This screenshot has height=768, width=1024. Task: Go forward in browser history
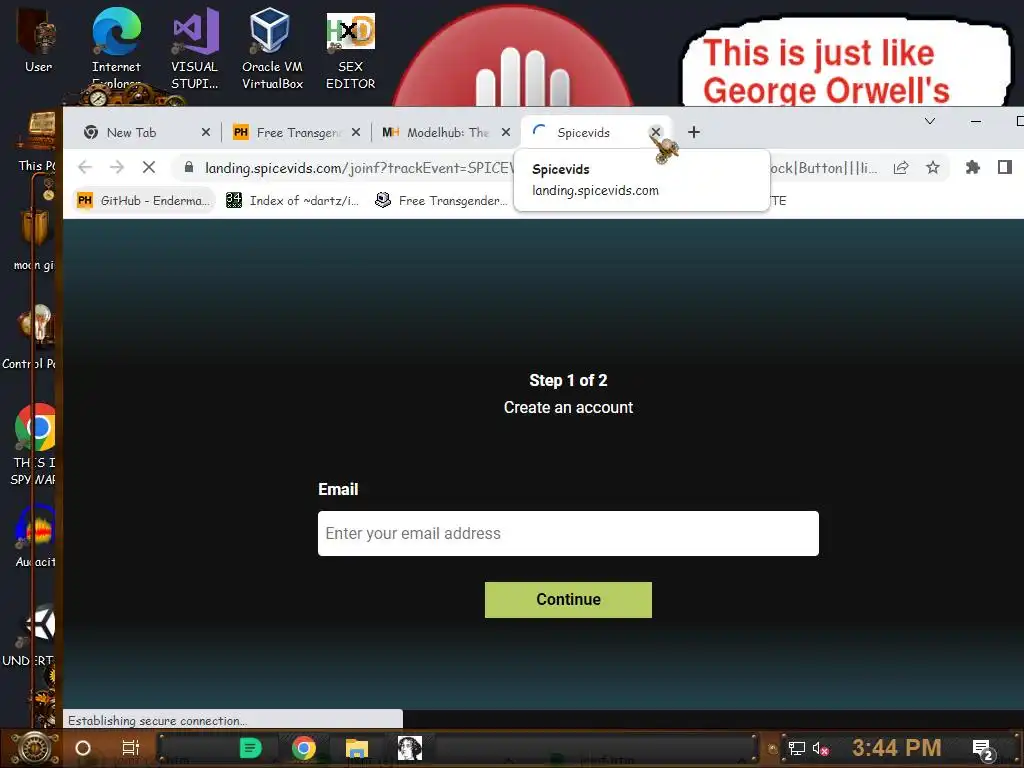pos(117,167)
